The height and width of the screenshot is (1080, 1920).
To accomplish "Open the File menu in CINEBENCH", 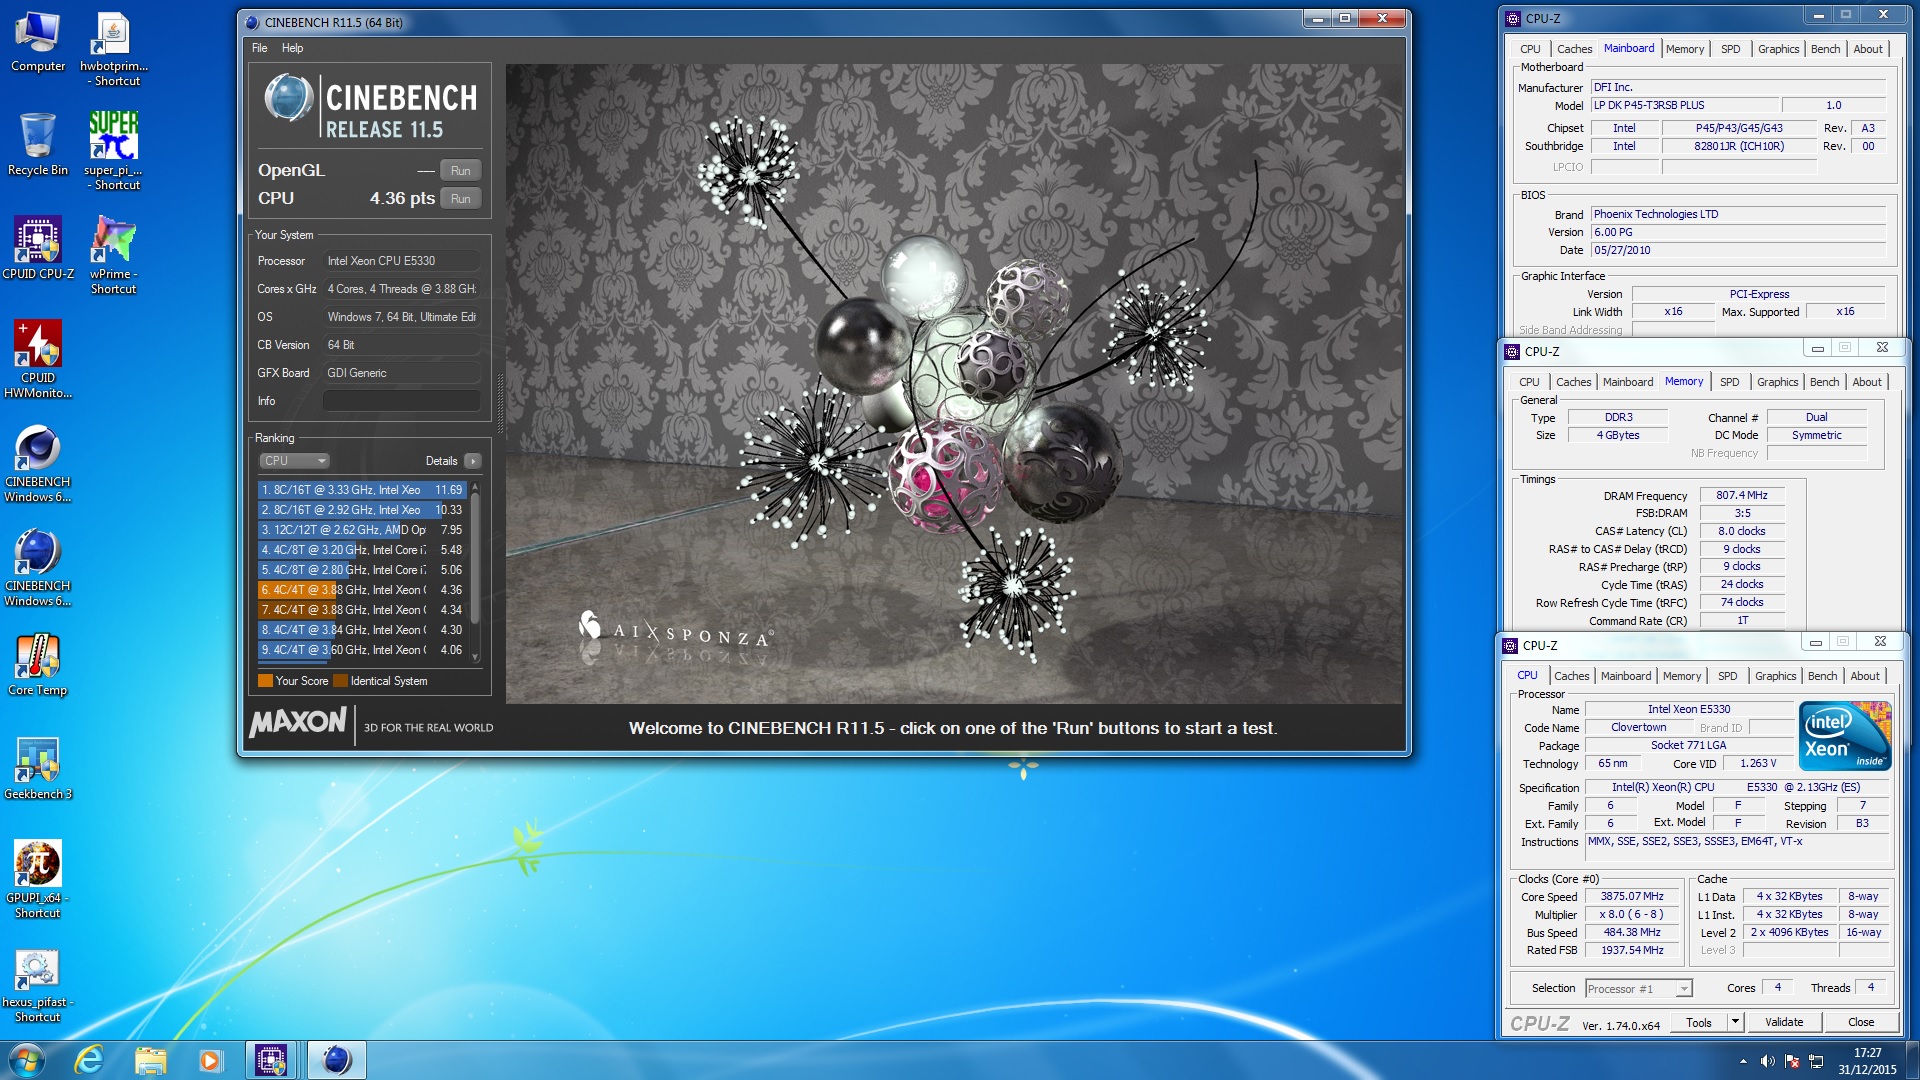I will point(259,48).
